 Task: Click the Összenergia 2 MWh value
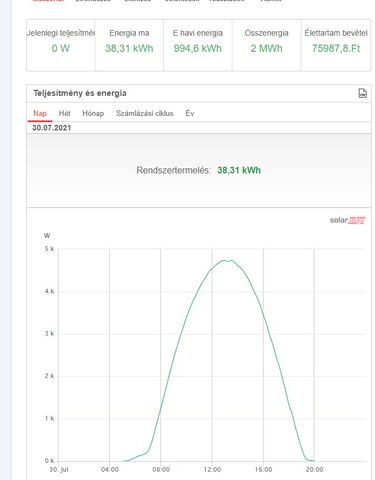click(x=266, y=48)
